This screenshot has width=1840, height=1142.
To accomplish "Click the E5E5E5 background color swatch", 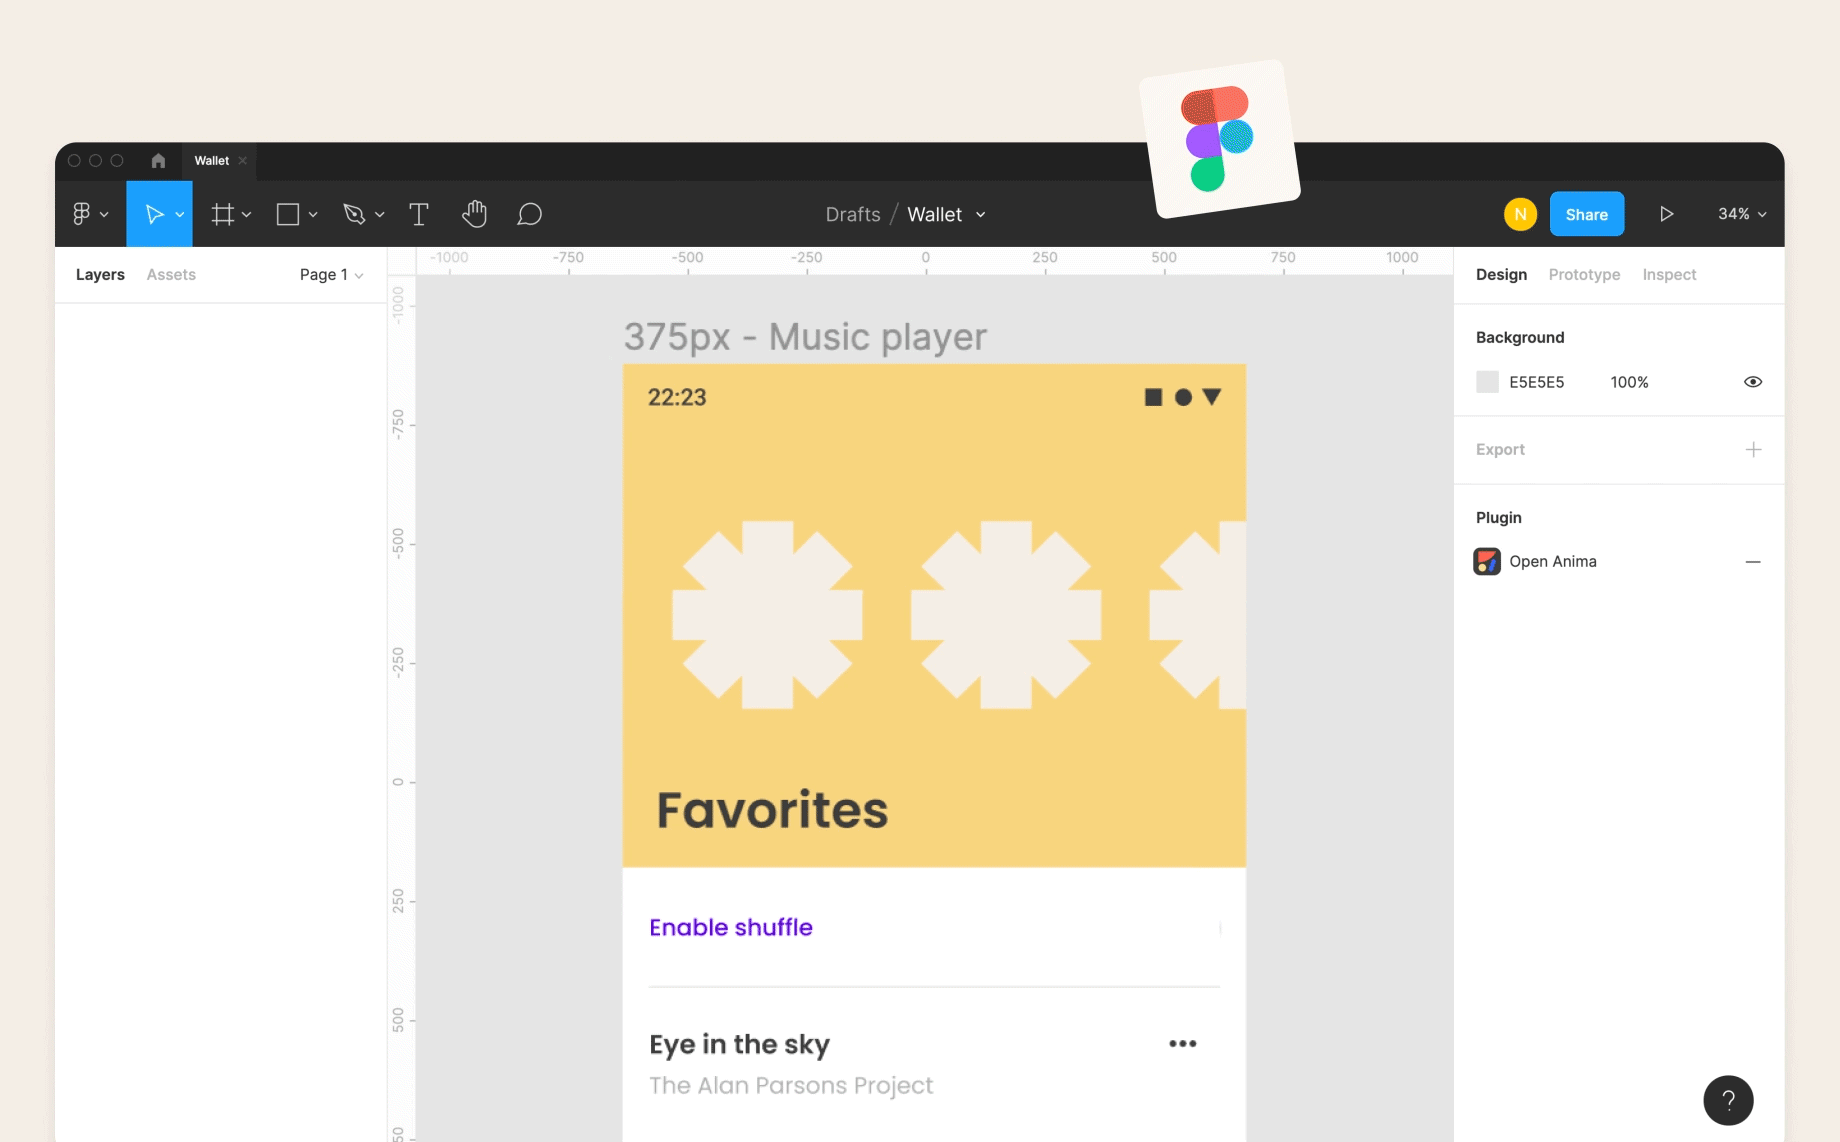I will point(1487,382).
